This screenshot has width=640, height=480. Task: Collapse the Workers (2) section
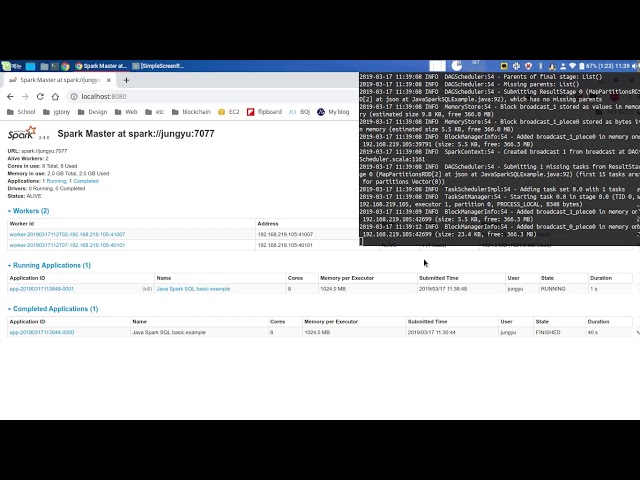pos(29,211)
